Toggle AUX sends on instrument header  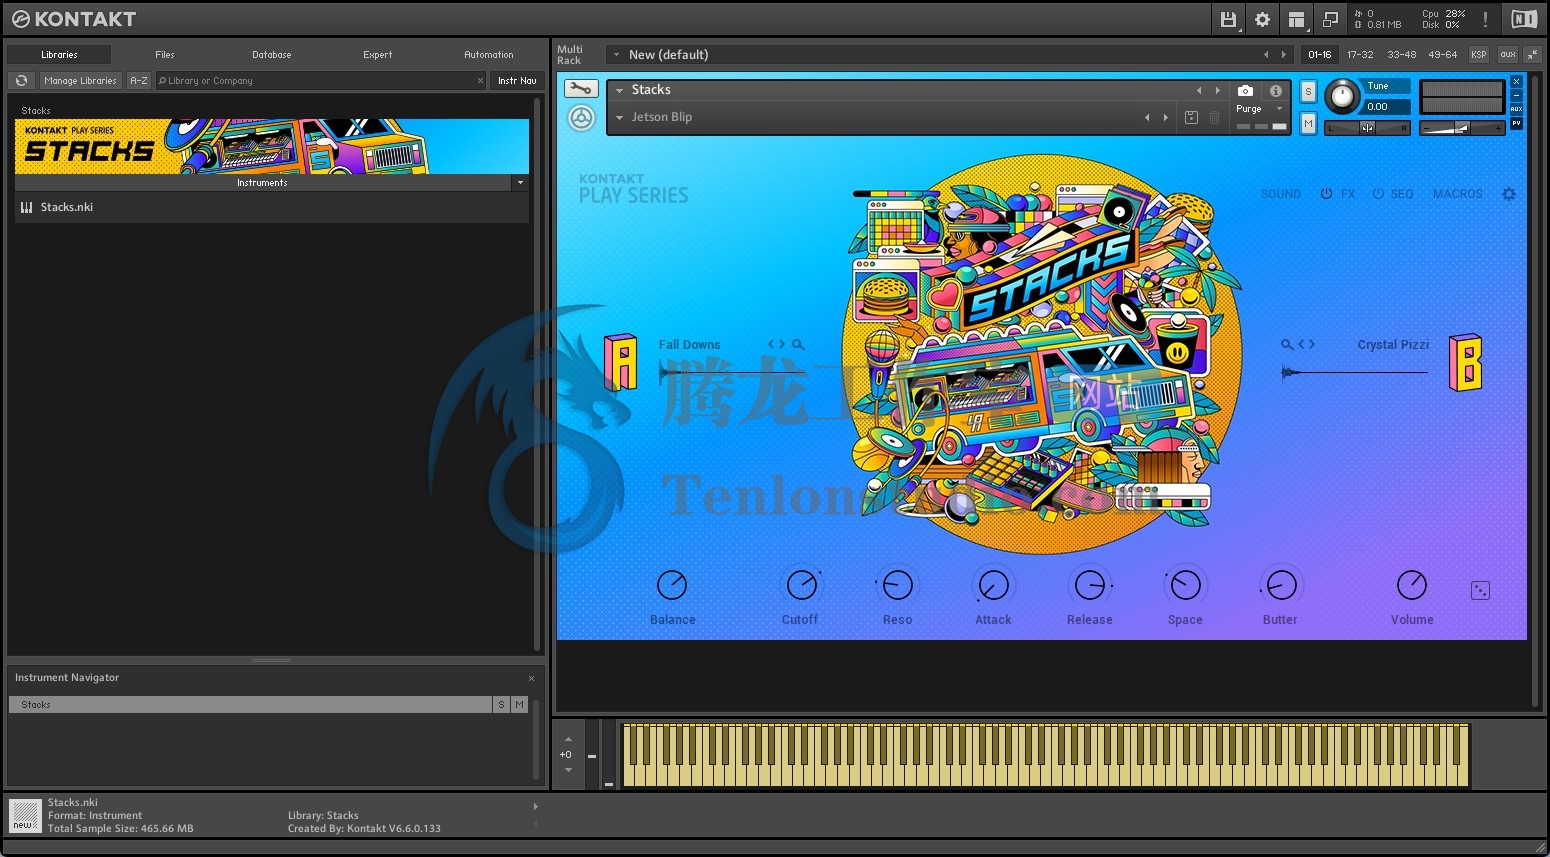(1516, 108)
